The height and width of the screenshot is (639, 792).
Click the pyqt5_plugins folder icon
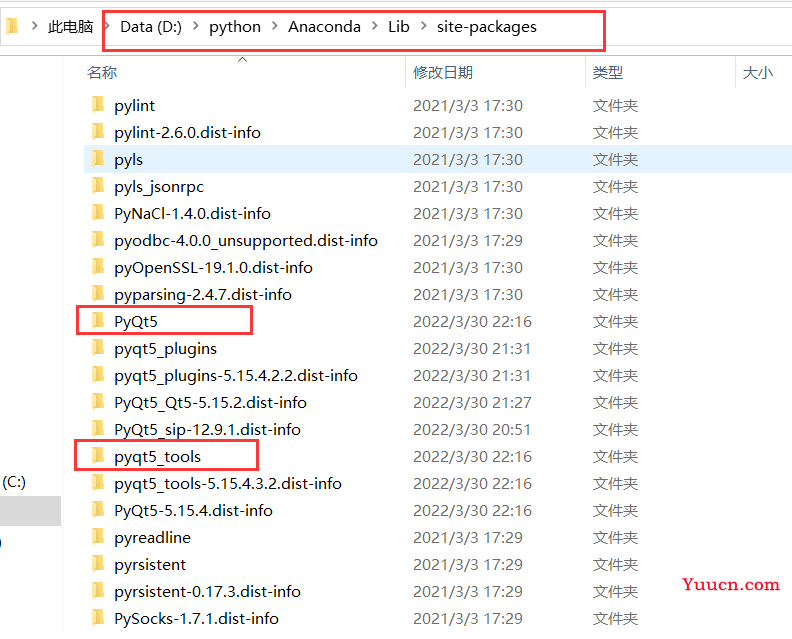[x=98, y=348]
